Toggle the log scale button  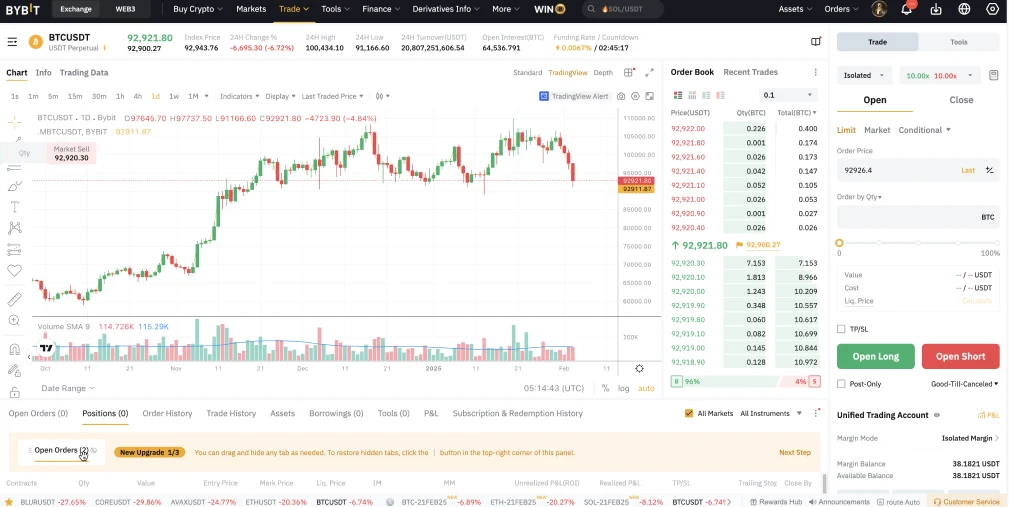624,389
